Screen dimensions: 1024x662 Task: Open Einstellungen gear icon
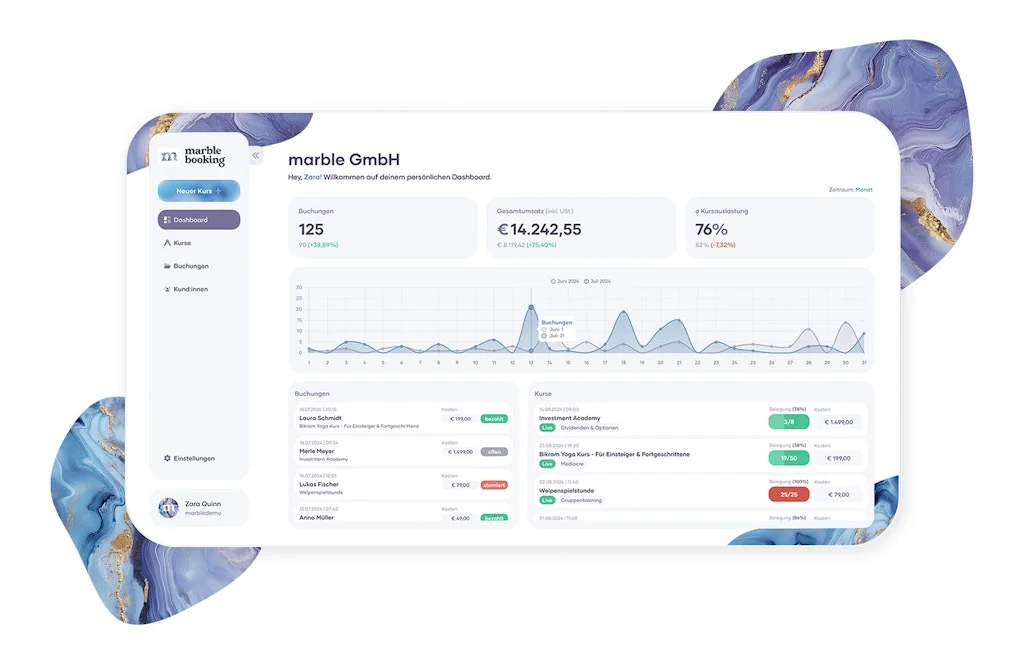pyautogui.click(x=167, y=458)
